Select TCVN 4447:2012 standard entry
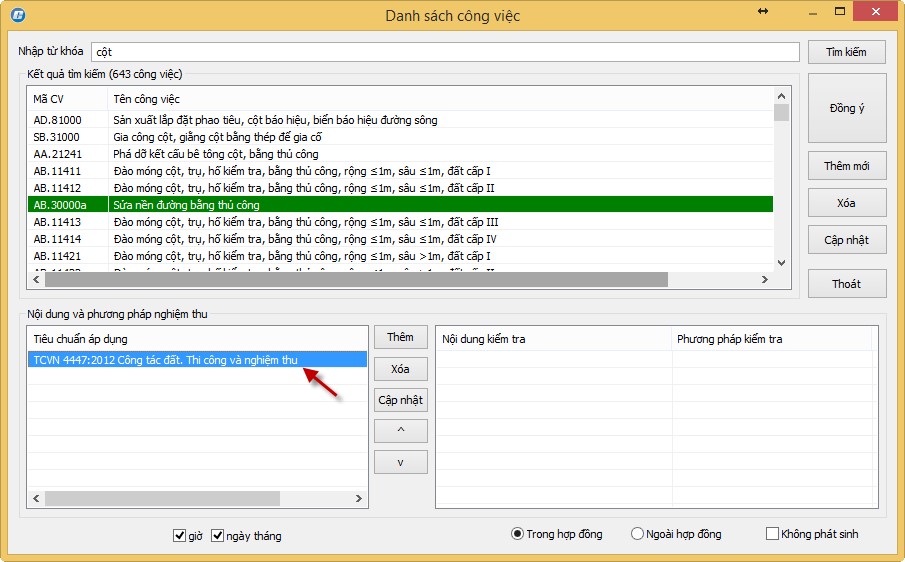The width and height of the screenshot is (905, 562). [x=165, y=360]
